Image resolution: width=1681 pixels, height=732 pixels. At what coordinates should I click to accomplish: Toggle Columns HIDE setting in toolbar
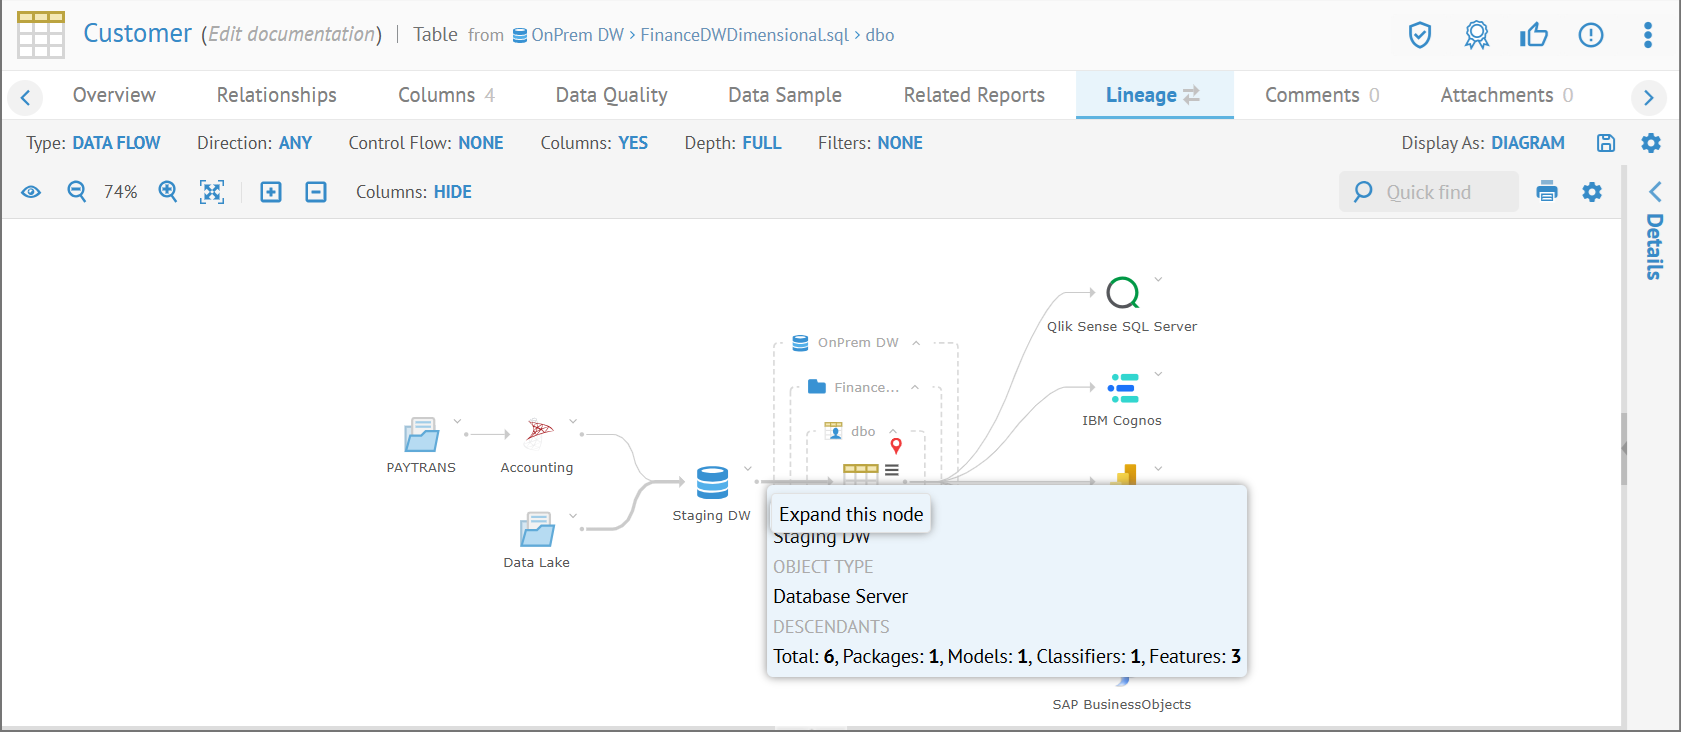pyautogui.click(x=452, y=192)
